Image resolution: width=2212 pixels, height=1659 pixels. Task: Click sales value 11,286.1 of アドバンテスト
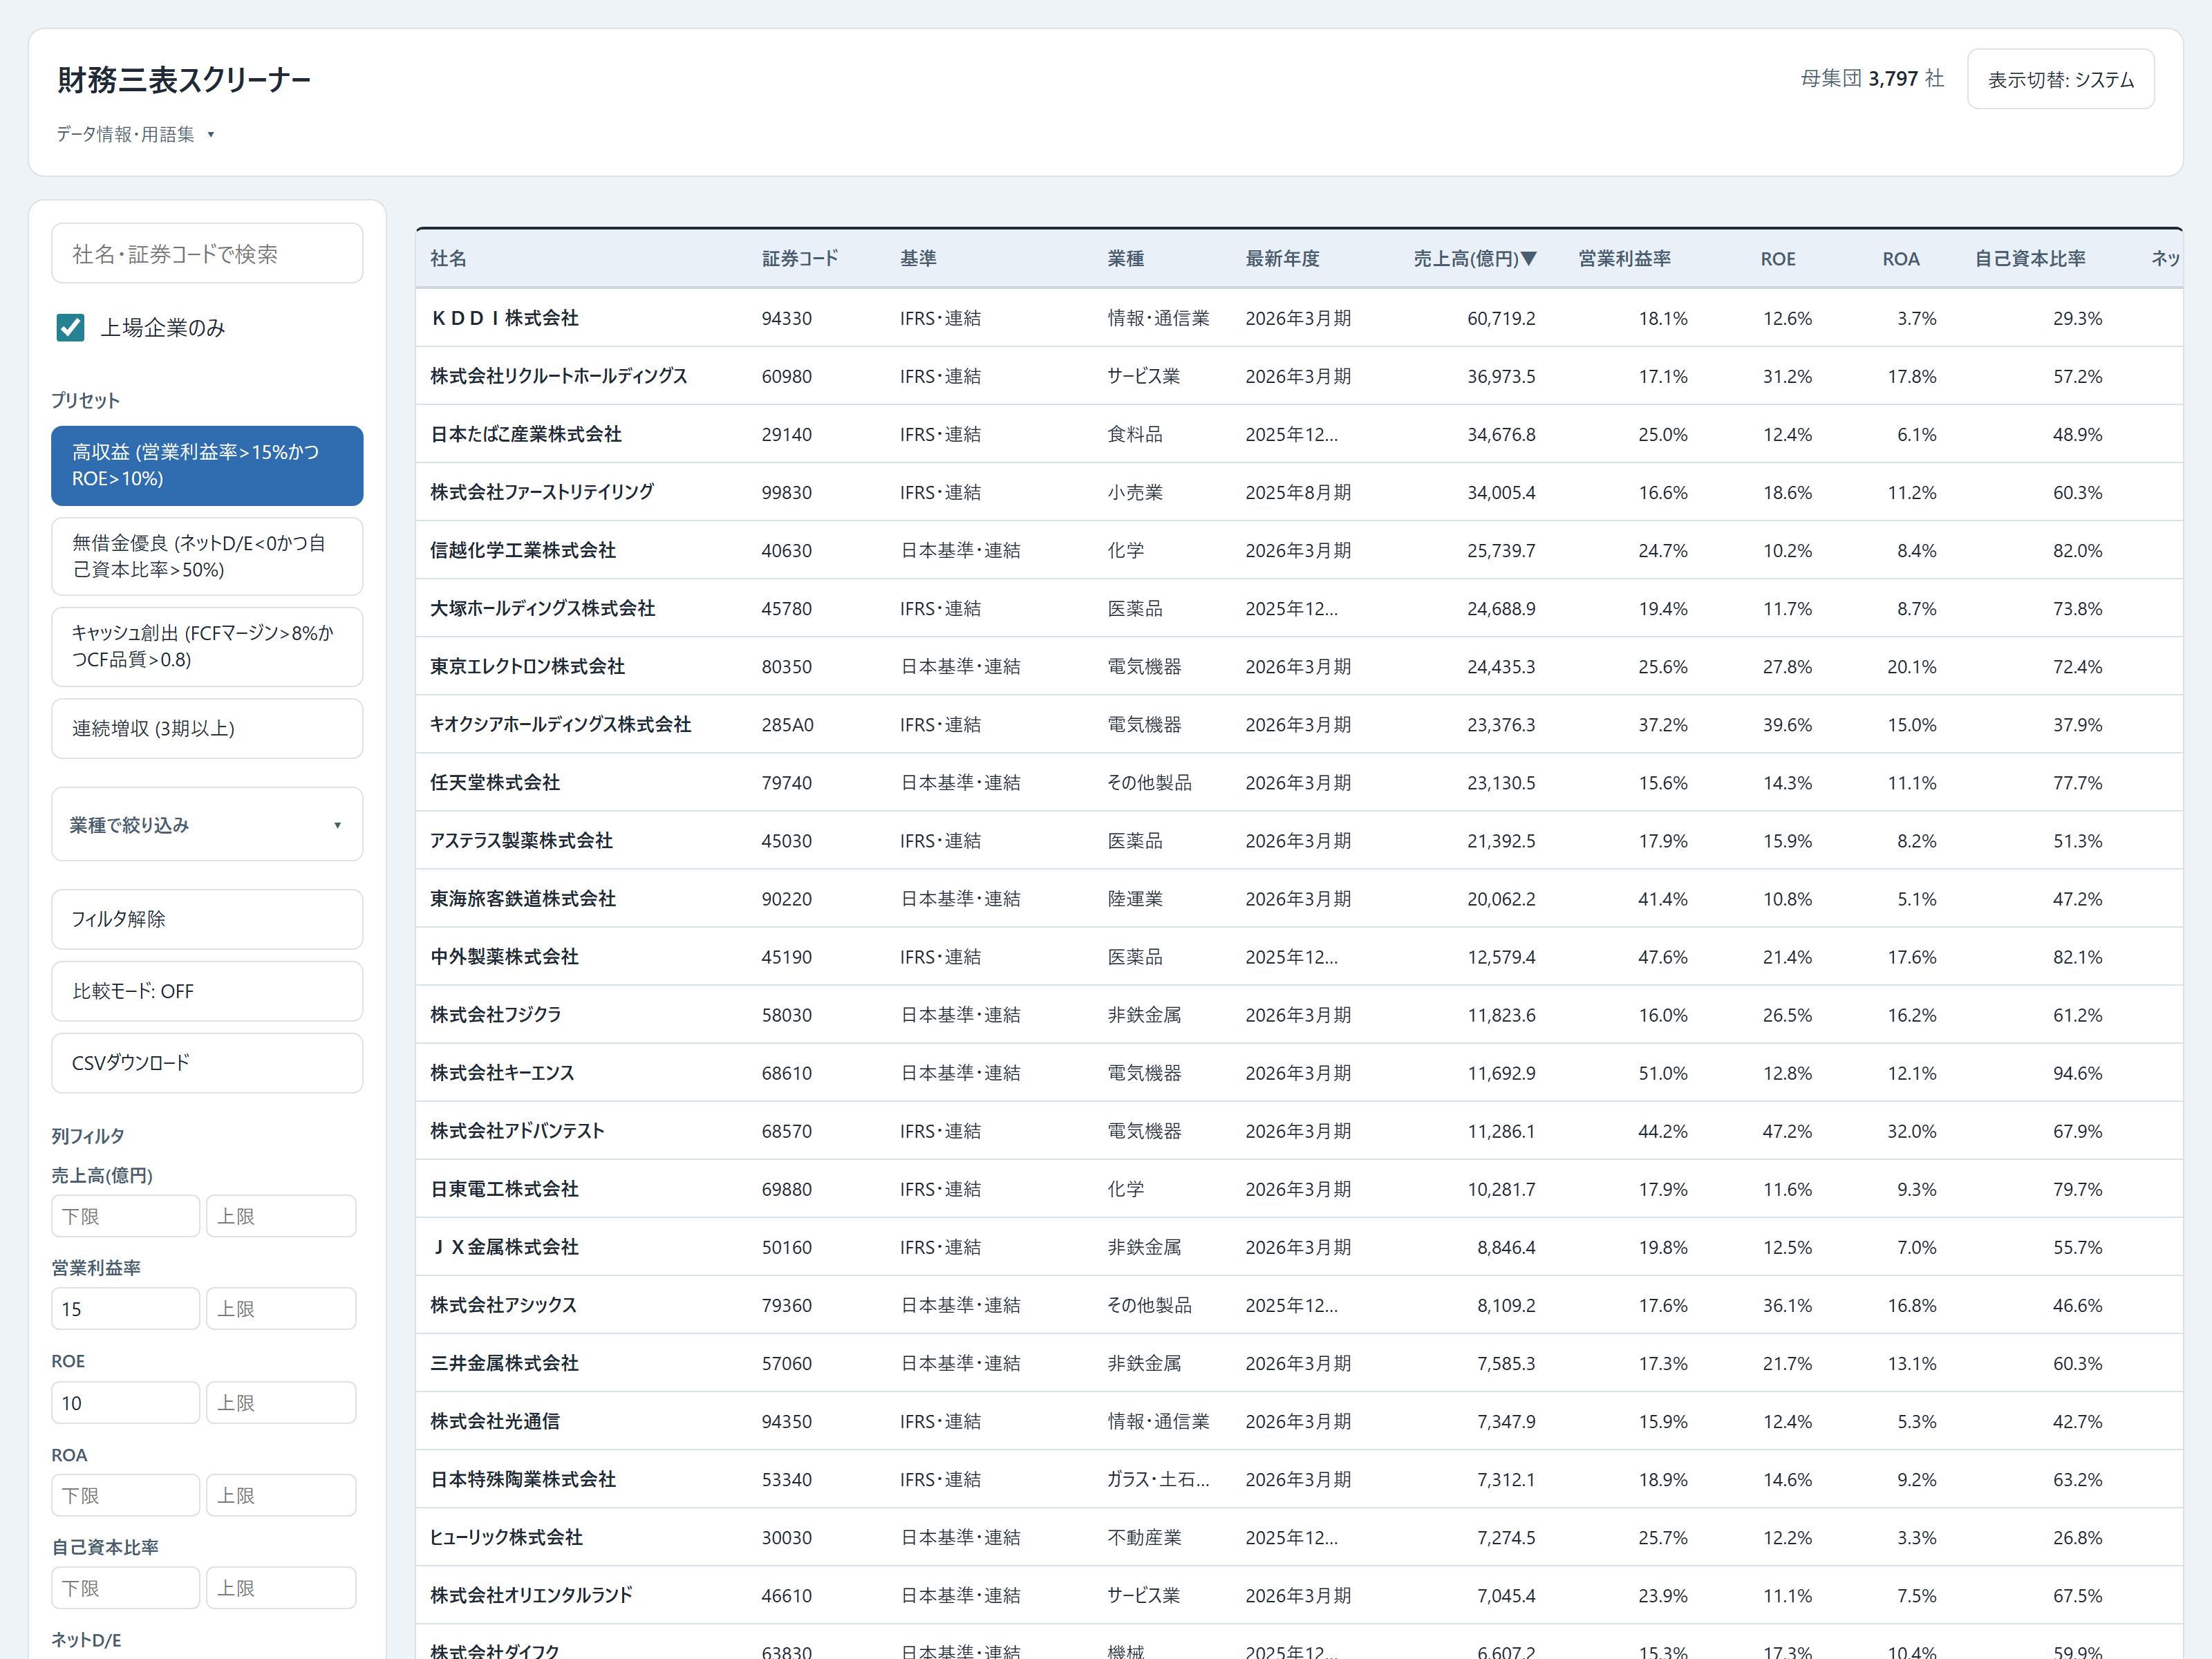(1501, 1131)
